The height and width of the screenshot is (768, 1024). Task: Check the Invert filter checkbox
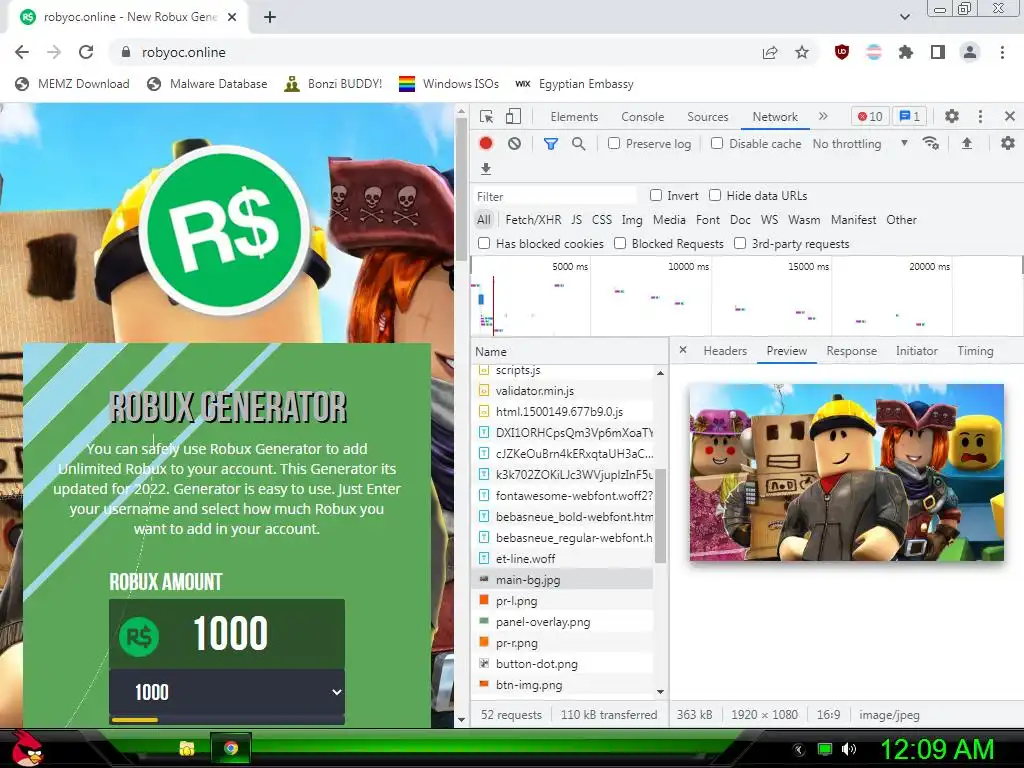656,195
